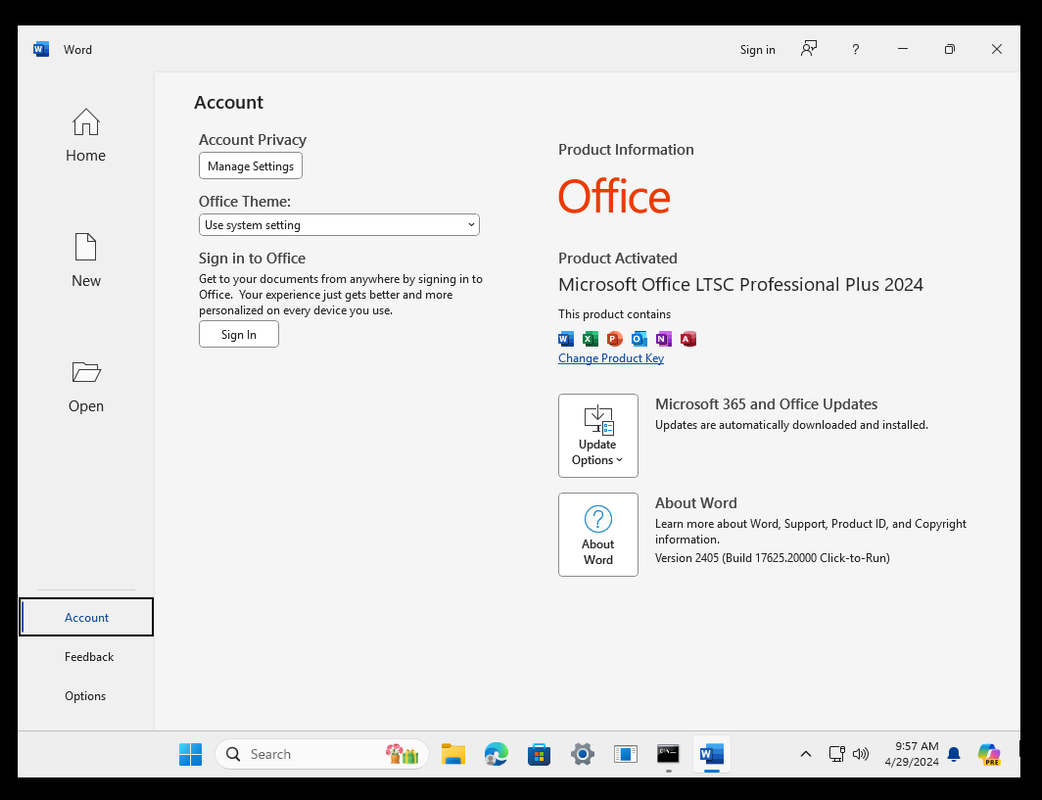1042x800 pixels.
Task: Open Settings gear from taskbar
Action: [582, 754]
